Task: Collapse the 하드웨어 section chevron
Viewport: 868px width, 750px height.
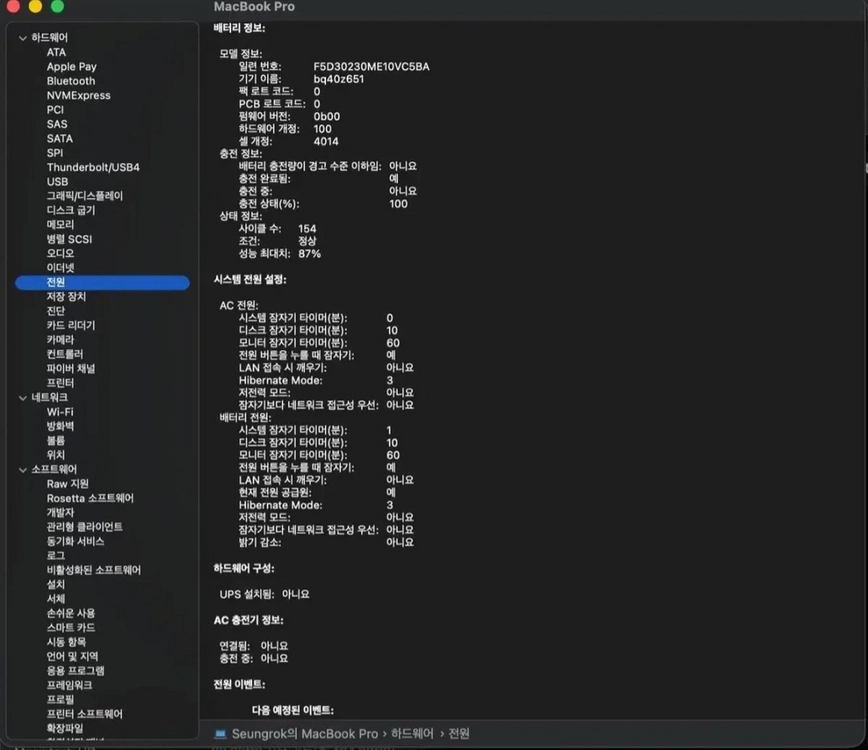Action: (x=23, y=38)
